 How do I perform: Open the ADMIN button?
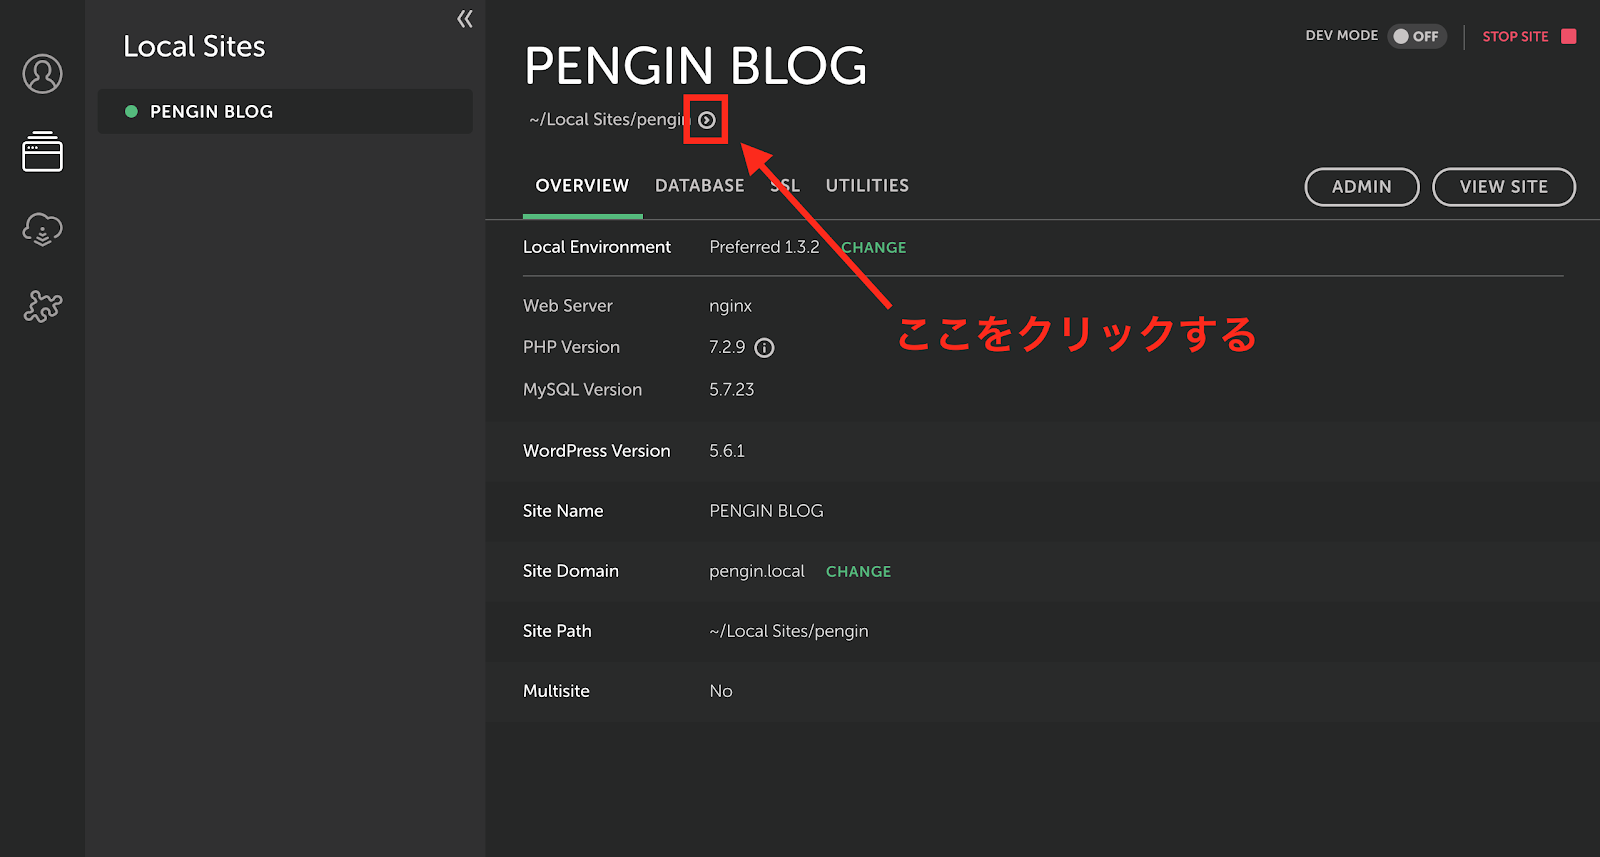(1362, 187)
